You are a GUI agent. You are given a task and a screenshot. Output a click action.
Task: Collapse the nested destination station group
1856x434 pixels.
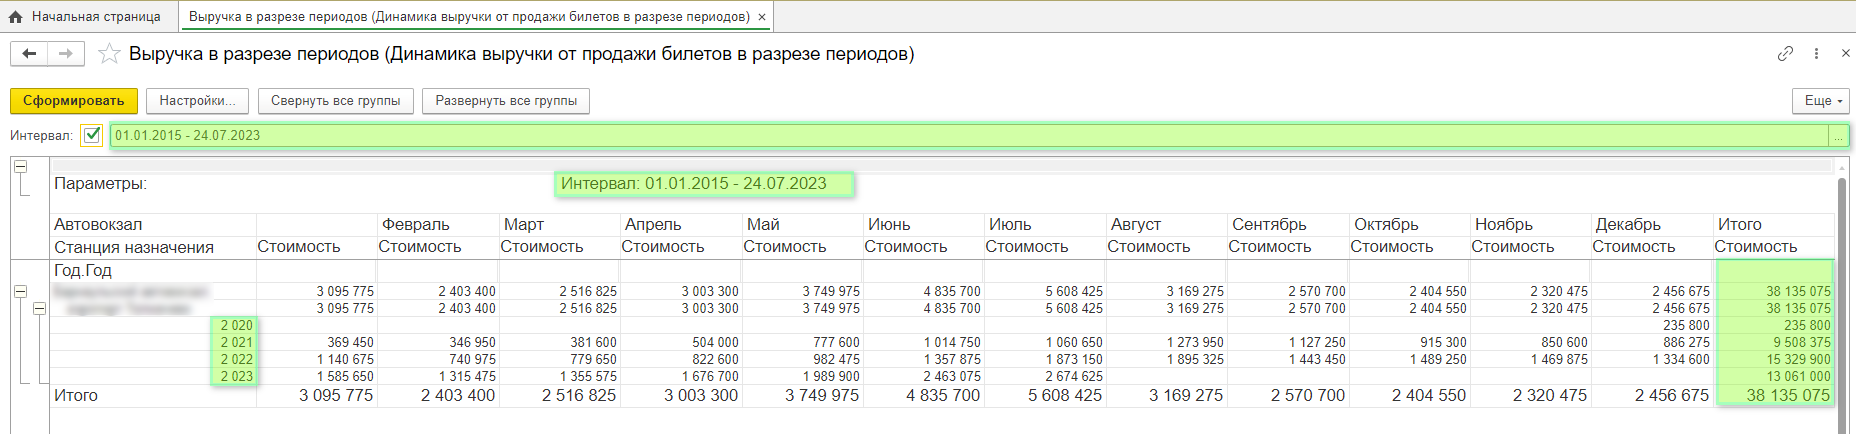39,309
